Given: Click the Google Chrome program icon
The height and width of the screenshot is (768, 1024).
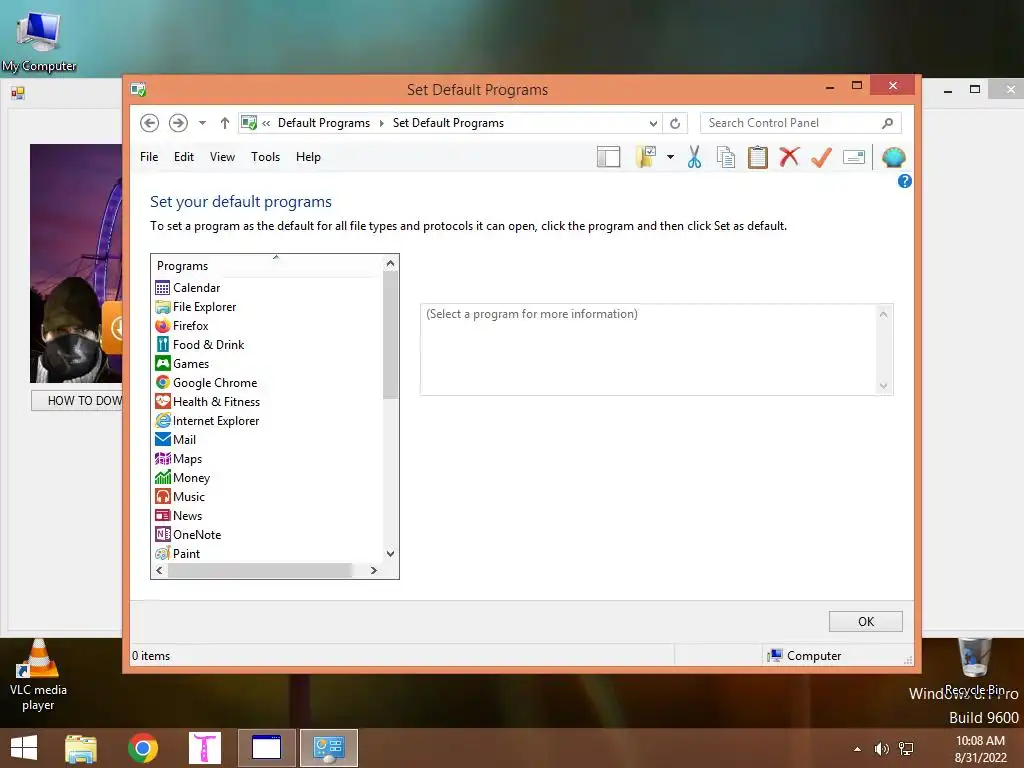Looking at the screenshot, I should pos(163,383).
